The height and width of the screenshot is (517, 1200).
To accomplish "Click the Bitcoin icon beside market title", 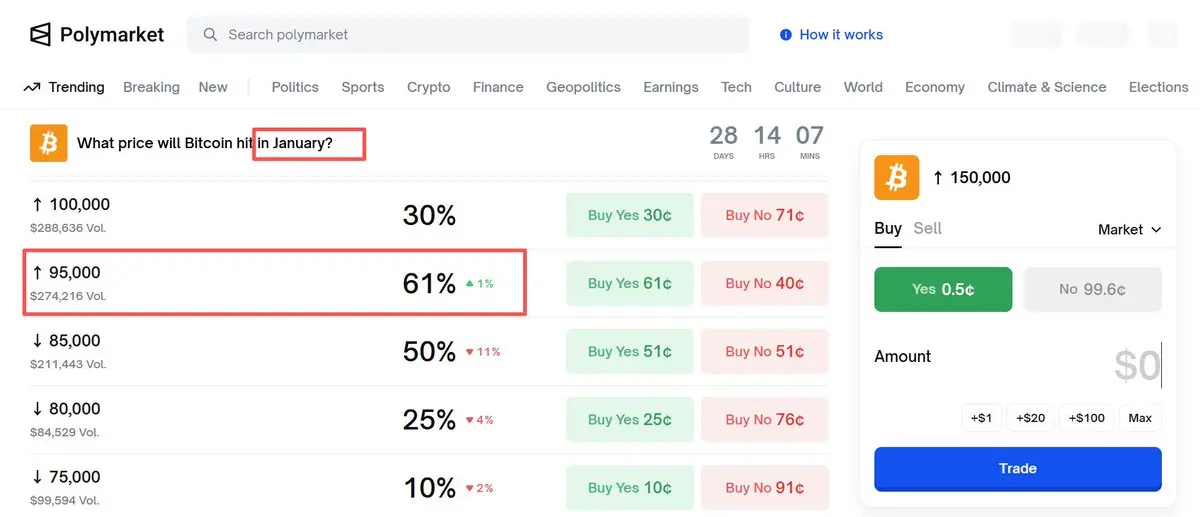I will point(48,143).
